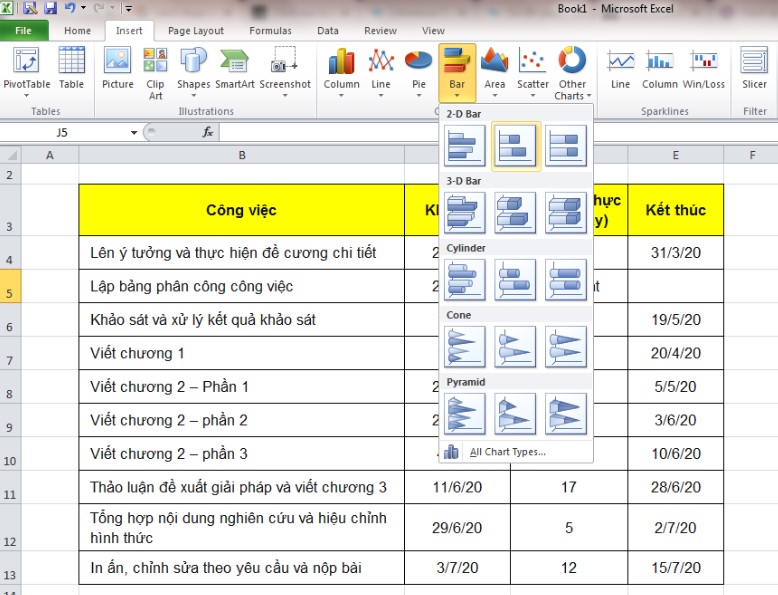Open the File tab
The width and height of the screenshot is (778, 595).
[23, 31]
